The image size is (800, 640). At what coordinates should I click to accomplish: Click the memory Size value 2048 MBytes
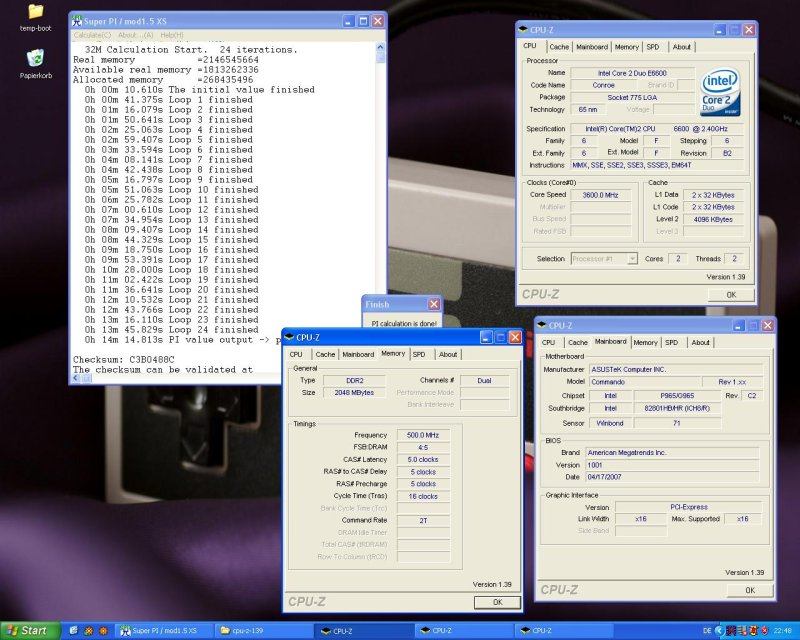coord(355,392)
